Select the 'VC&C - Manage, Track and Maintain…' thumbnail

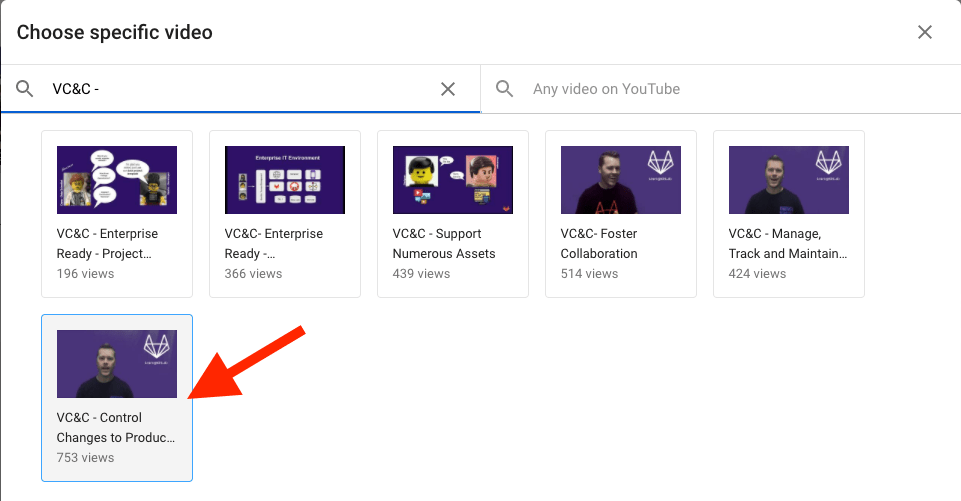pyautogui.click(x=789, y=180)
